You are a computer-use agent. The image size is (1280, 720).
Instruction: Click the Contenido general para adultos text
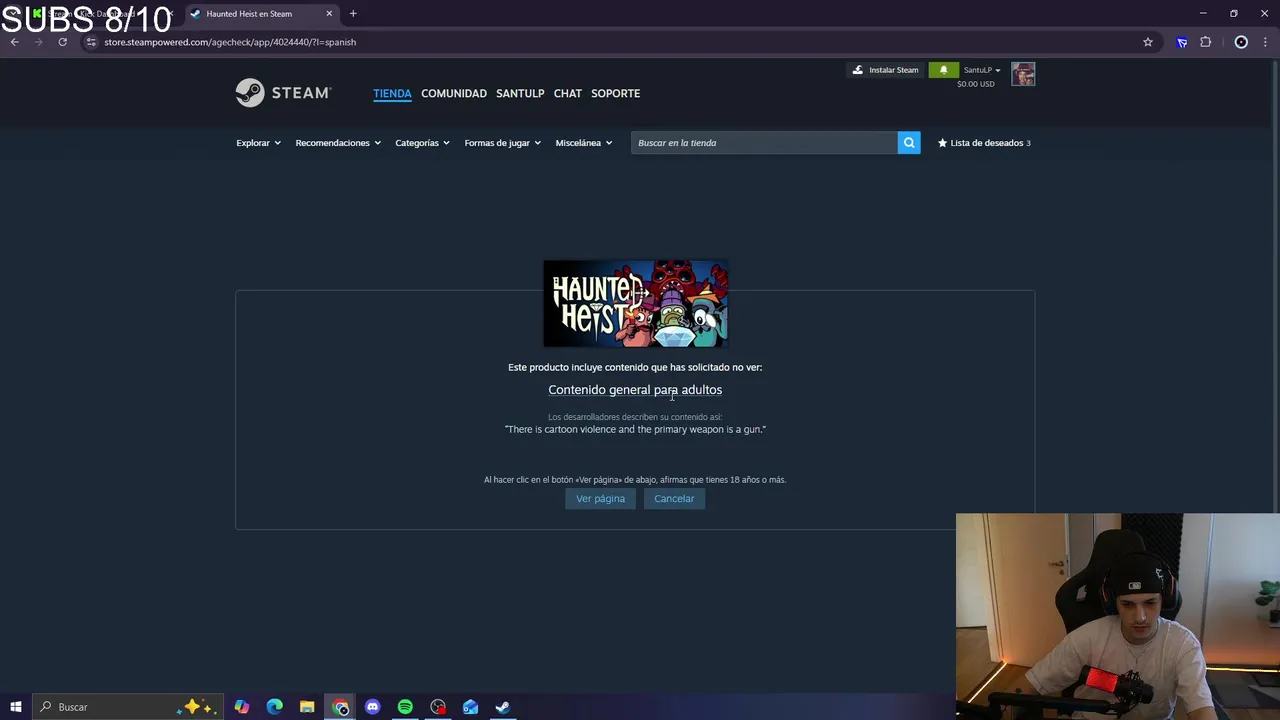coord(635,390)
